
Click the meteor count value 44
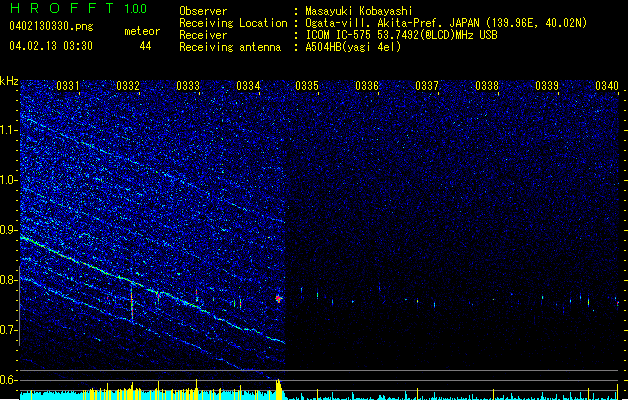click(145, 46)
